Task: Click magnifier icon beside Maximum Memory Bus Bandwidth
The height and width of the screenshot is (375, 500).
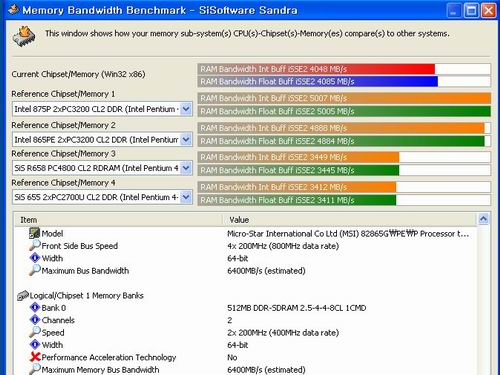Action: click(x=35, y=369)
